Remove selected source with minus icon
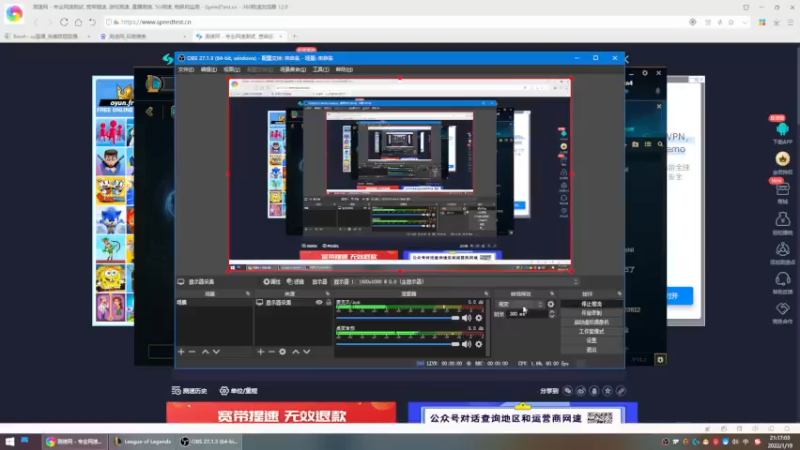 click(x=271, y=352)
